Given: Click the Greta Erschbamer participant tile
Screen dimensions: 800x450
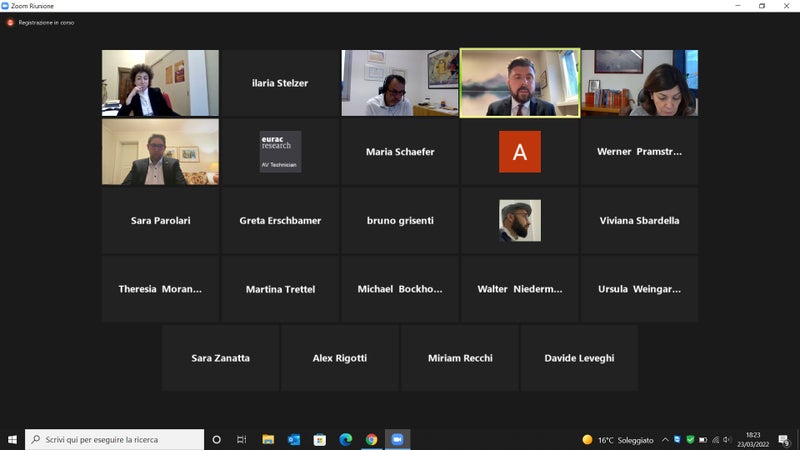Looking at the screenshot, I should (280, 220).
